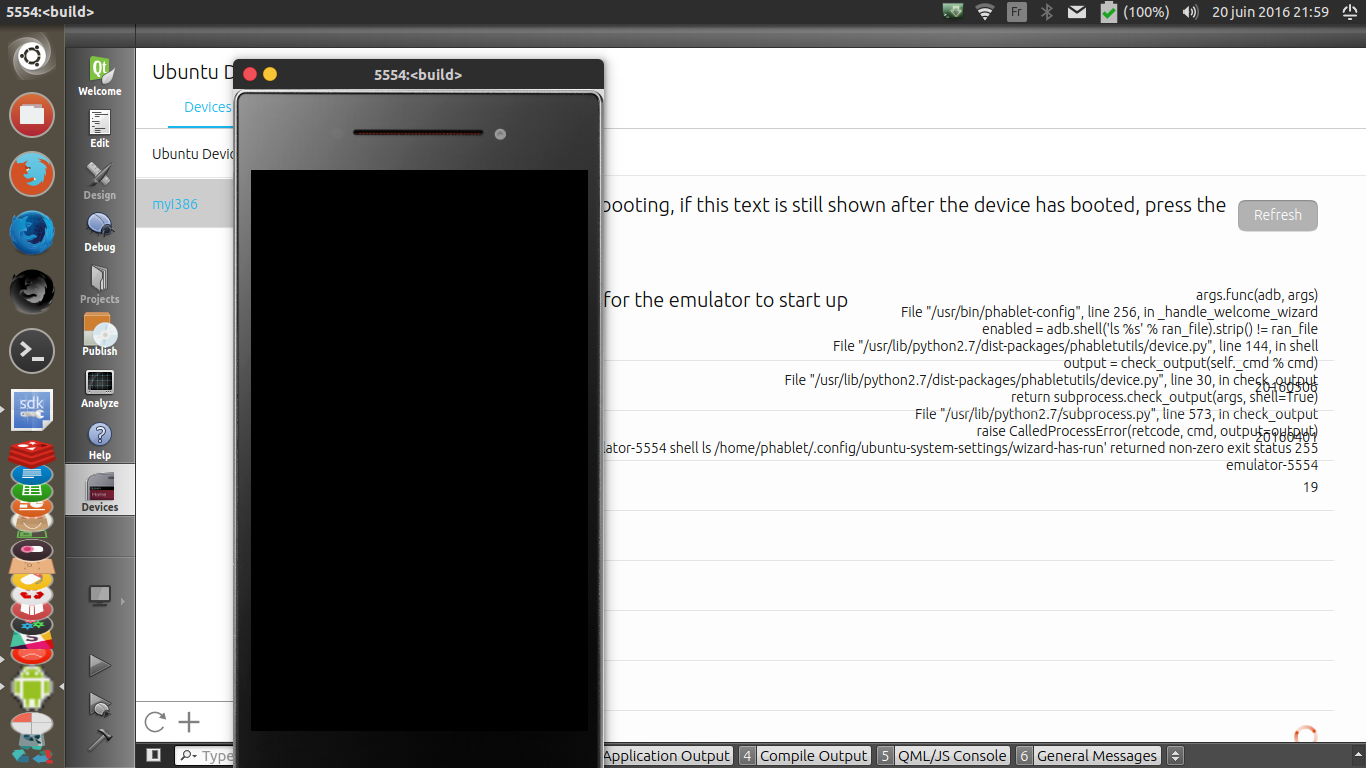Open the Terminal from the launcher
The width and height of the screenshot is (1366, 768).
pyautogui.click(x=32, y=351)
